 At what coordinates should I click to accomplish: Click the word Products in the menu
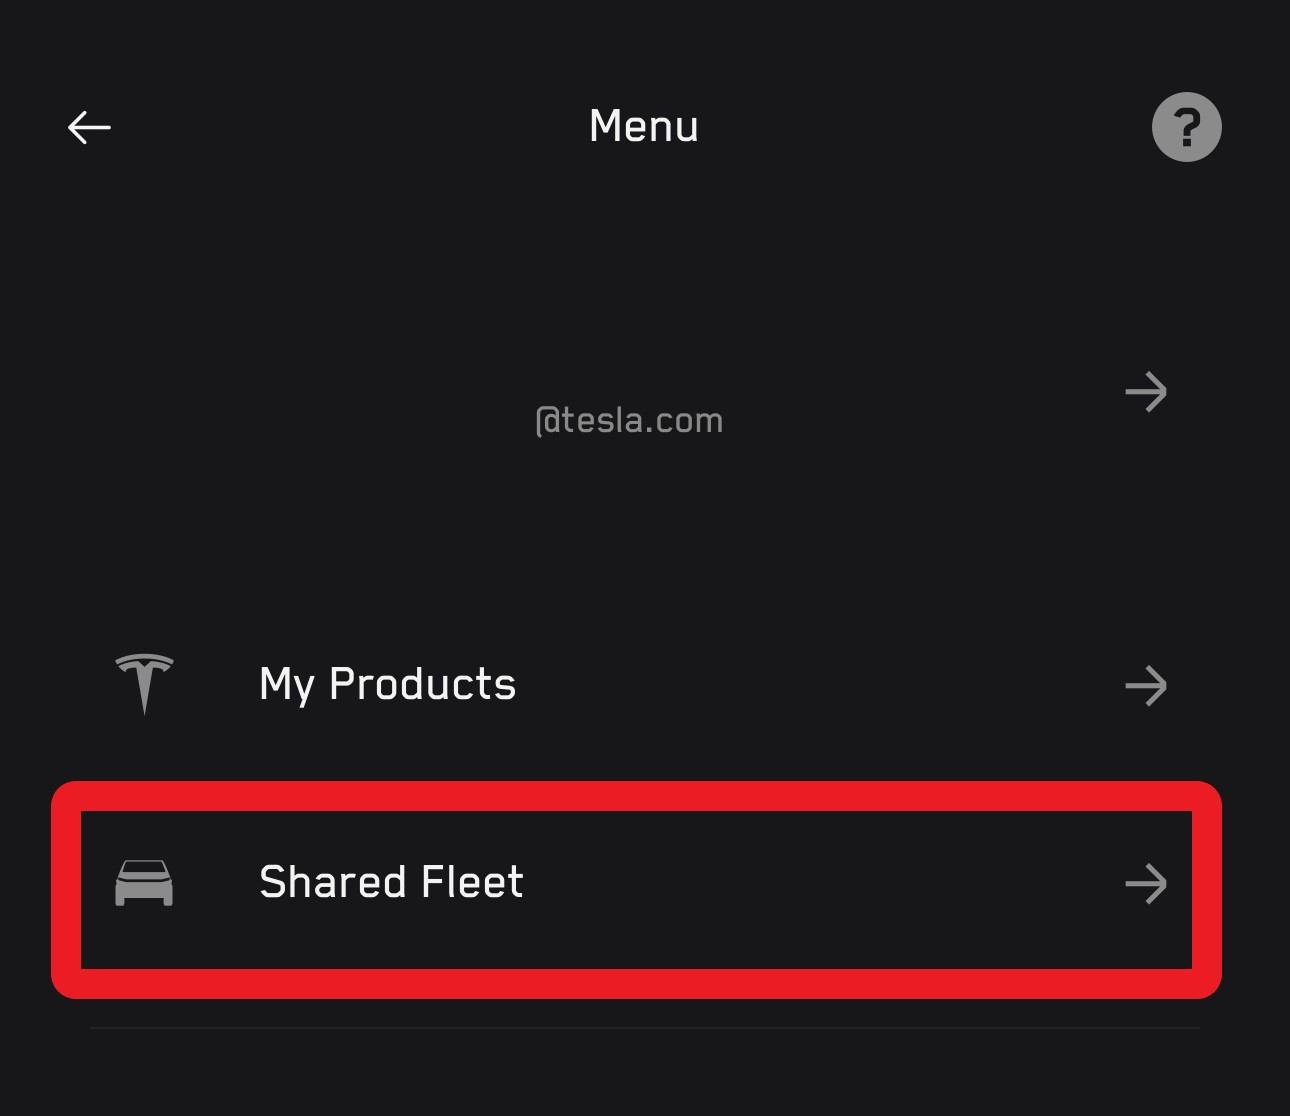[x=422, y=685]
